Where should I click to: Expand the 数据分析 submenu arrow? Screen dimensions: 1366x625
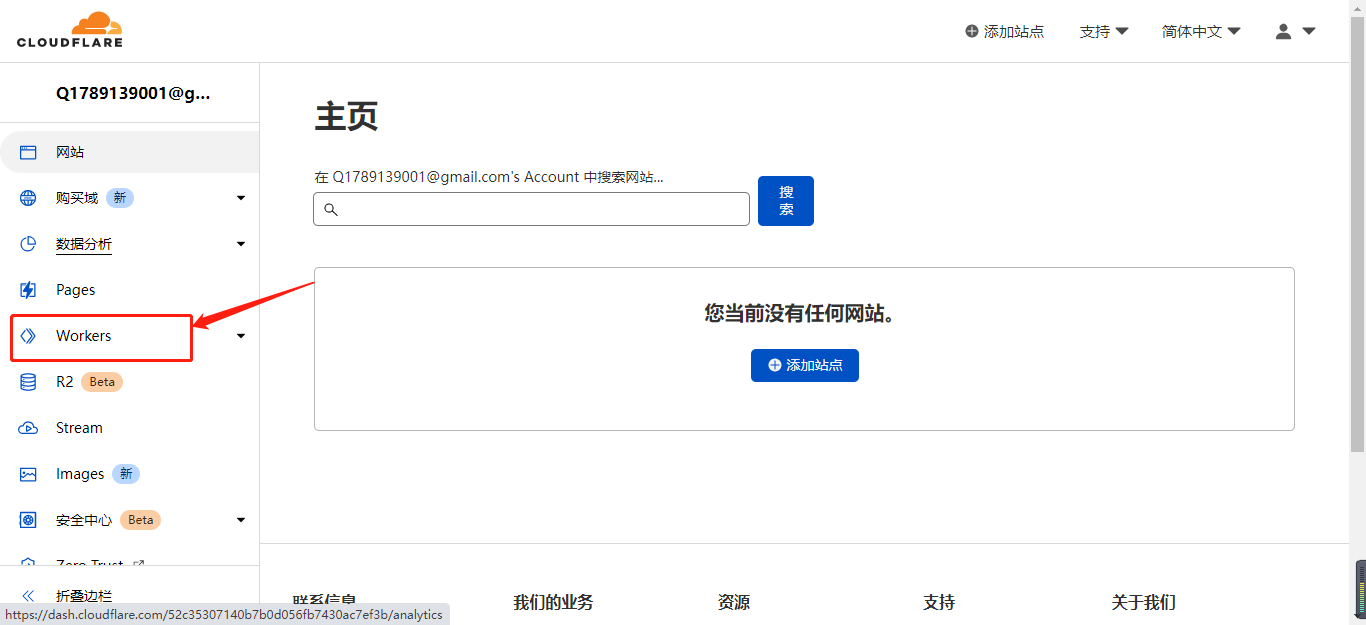[x=241, y=244]
